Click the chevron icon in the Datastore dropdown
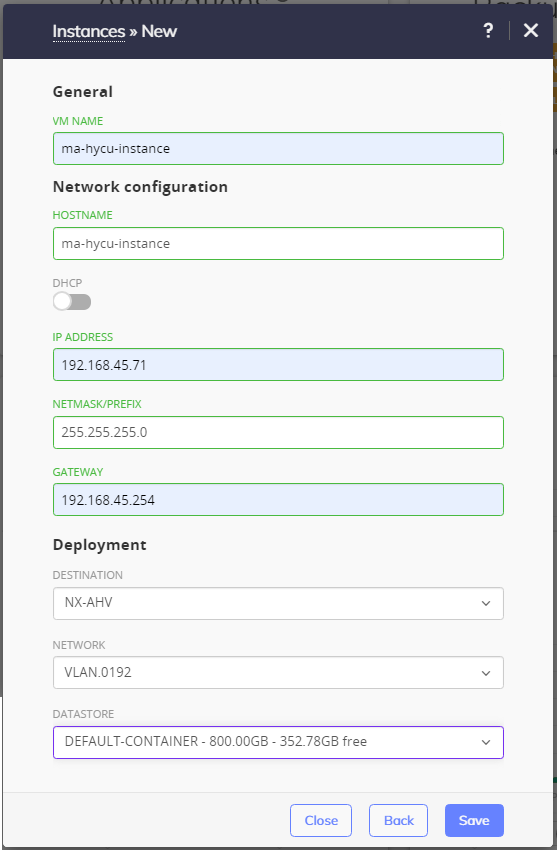This screenshot has height=851, width=557. (486, 742)
